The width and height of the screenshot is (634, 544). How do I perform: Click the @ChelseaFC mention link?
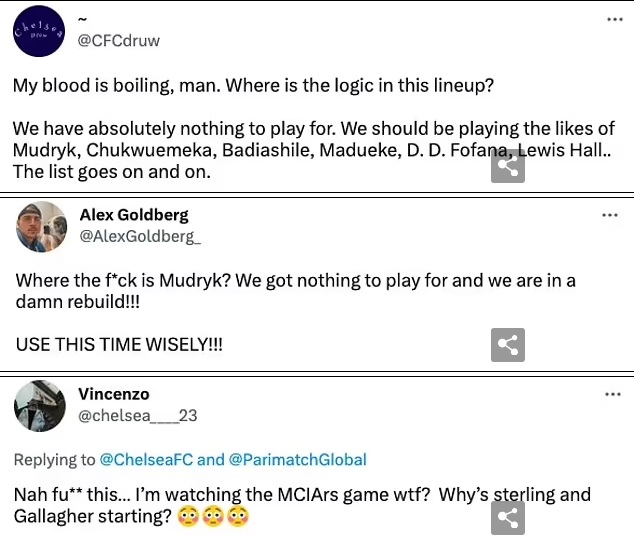146,460
